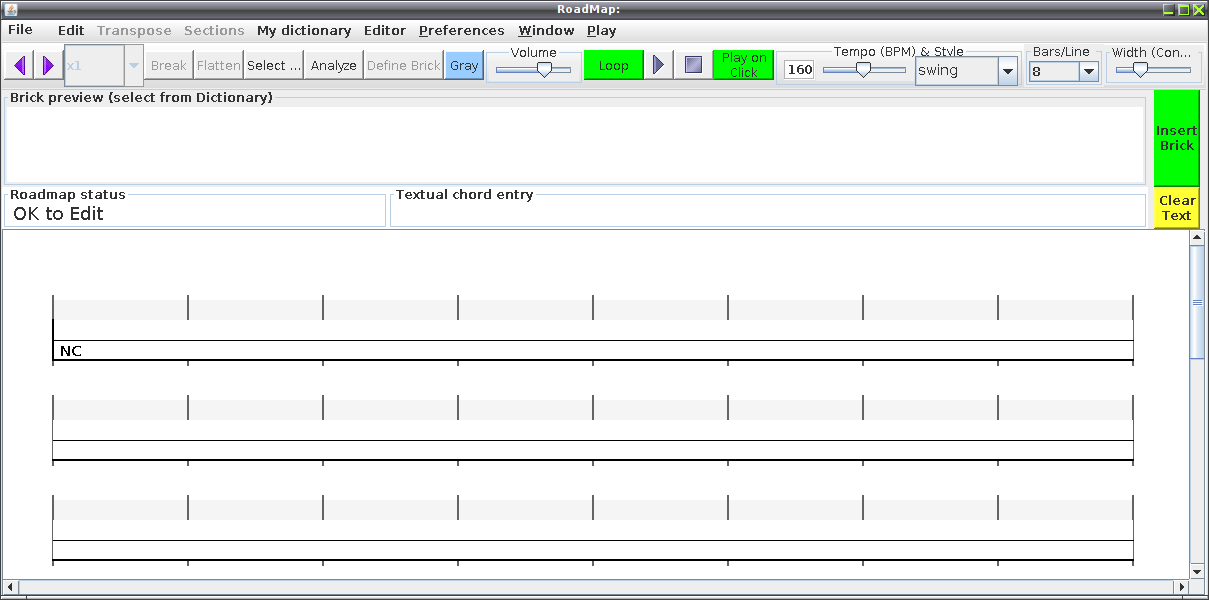Start playback with the play triangle
The width and height of the screenshot is (1209, 600).
coord(658,65)
